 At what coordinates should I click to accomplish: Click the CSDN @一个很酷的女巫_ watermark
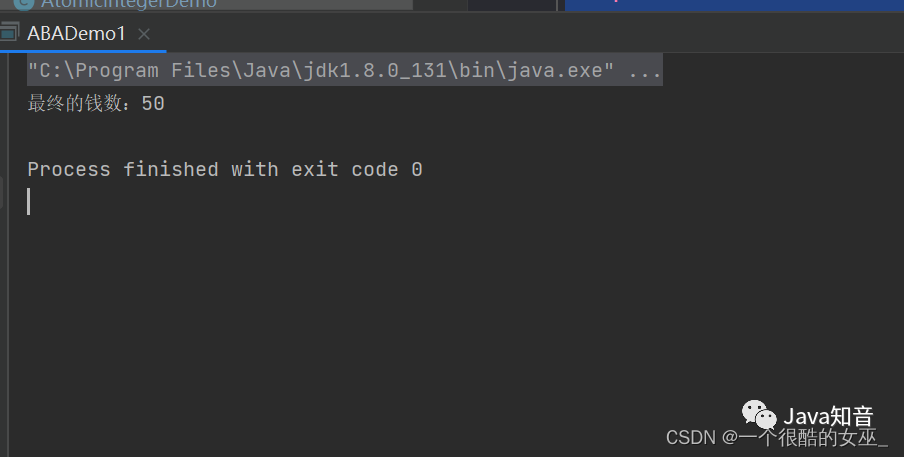(x=777, y=437)
